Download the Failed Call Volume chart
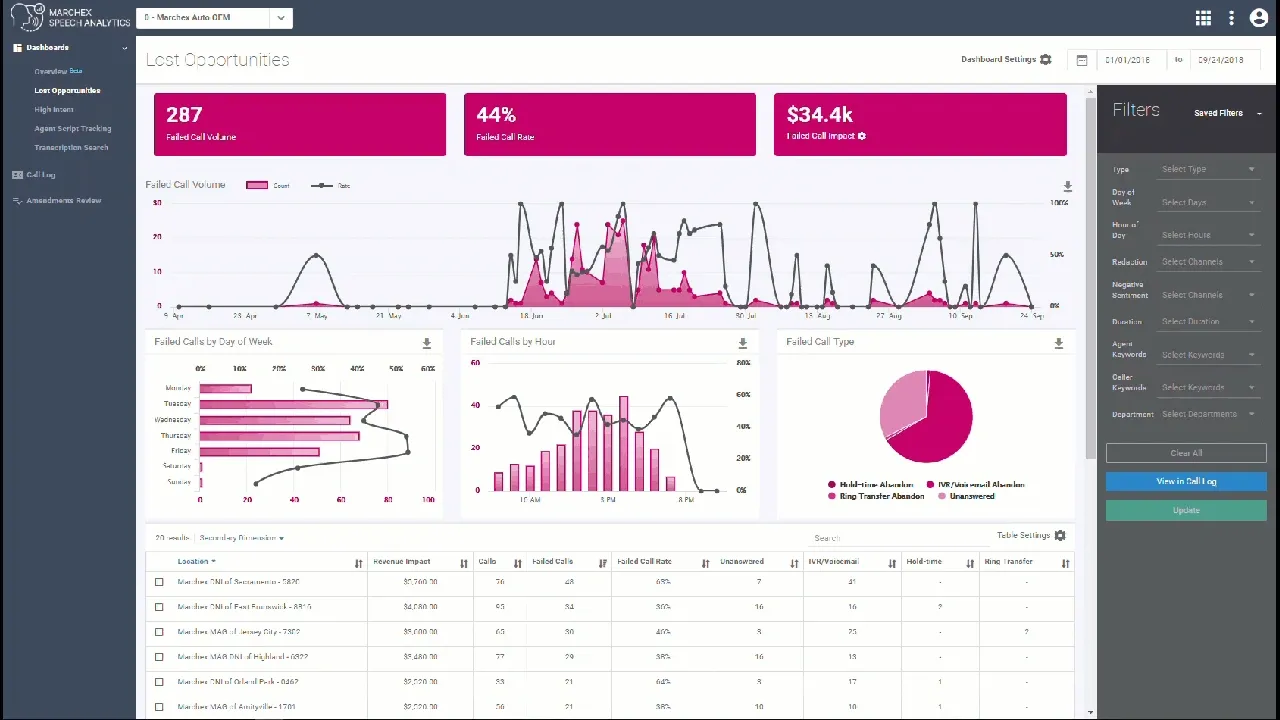 click(x=1067, y=187)
